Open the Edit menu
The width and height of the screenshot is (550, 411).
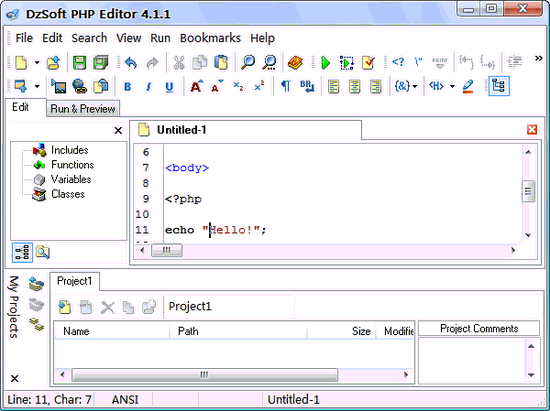[52, 38]
